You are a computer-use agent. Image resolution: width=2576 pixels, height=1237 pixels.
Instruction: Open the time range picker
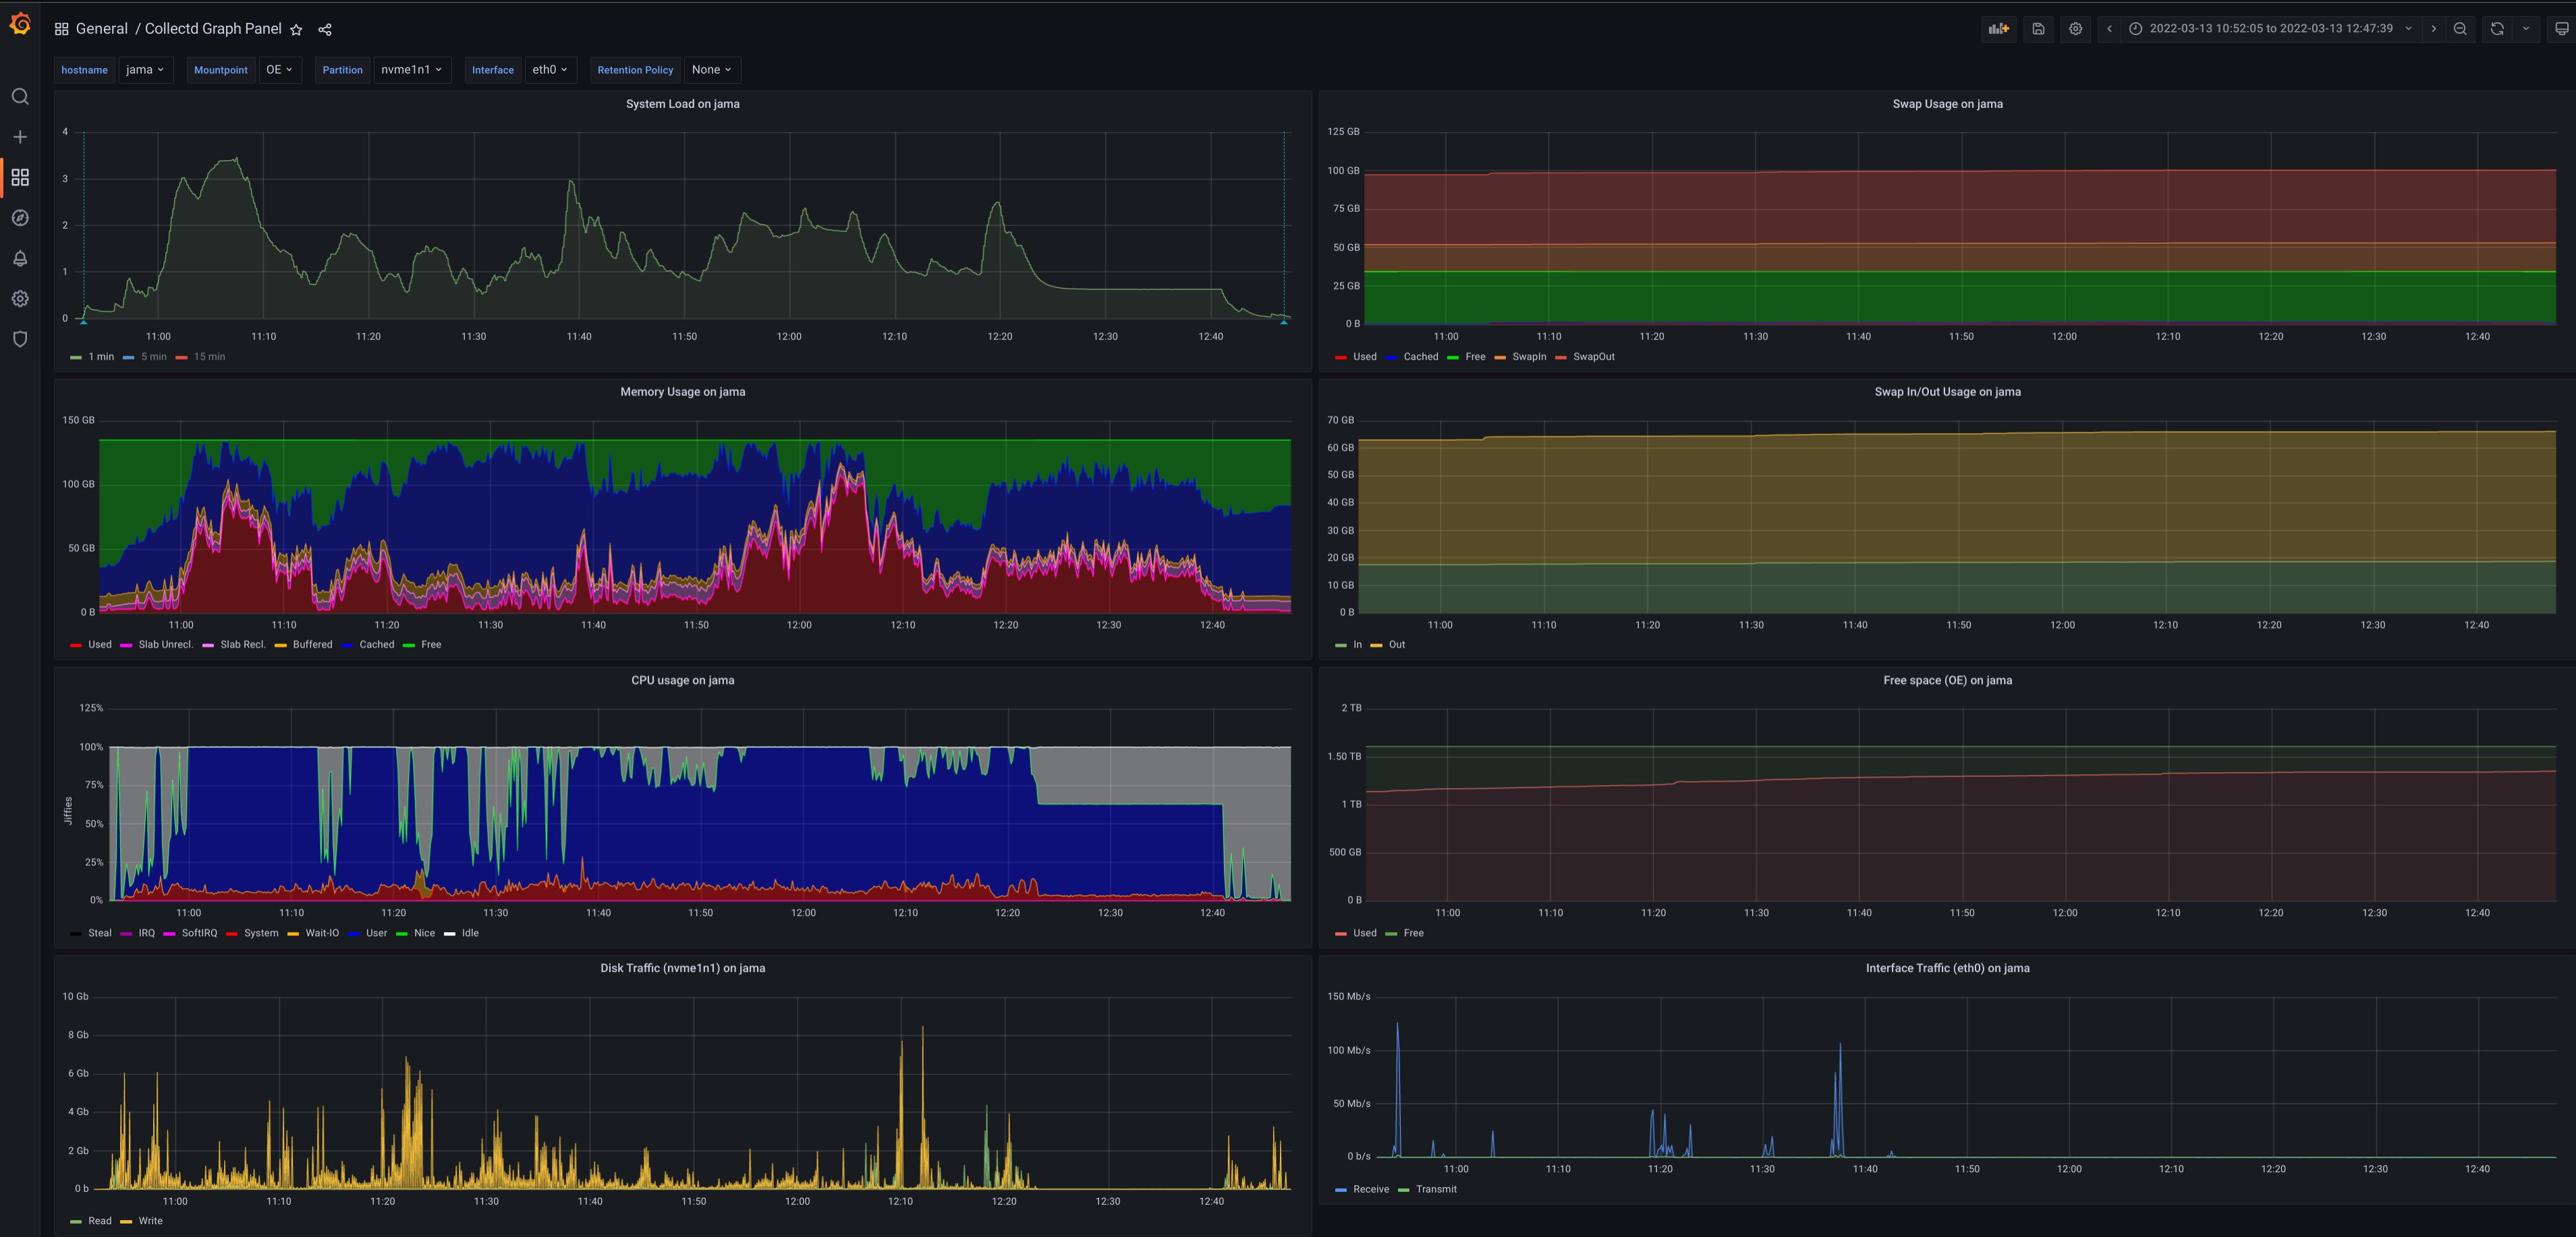click(2270, 29)
